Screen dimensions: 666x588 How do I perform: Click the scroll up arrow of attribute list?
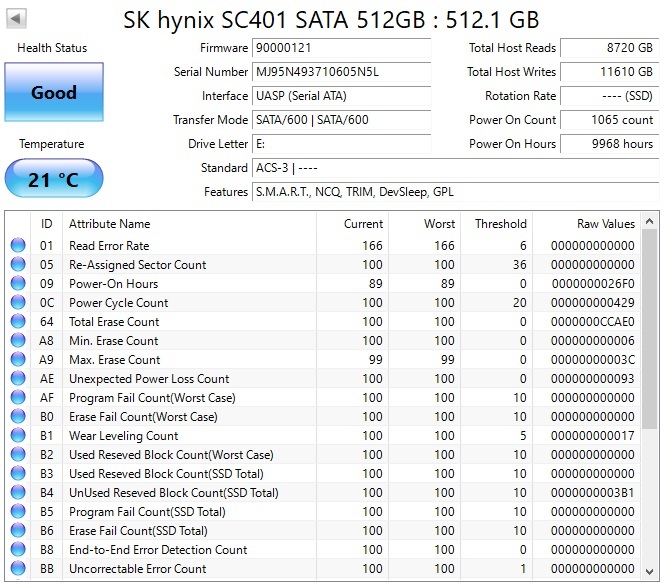(x=649, y=221)
